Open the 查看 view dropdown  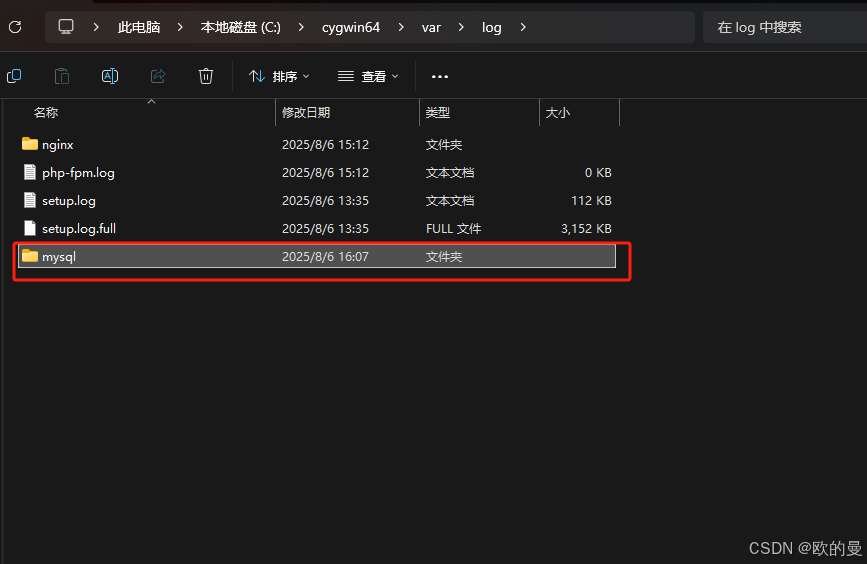click(x=368, y=76)
